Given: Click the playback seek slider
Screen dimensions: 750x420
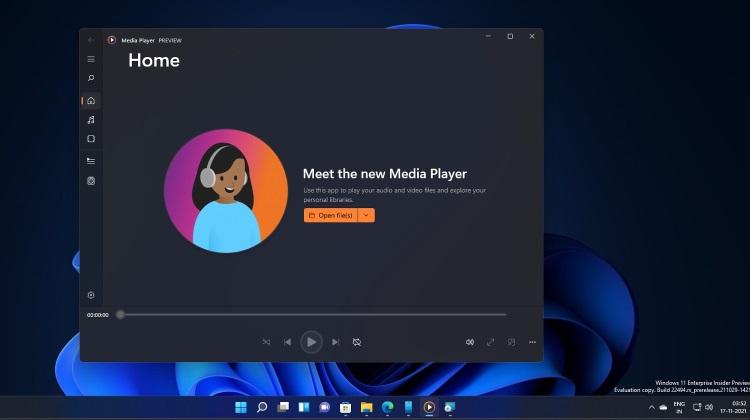Looking at the screenshot, I should [312, 315].
